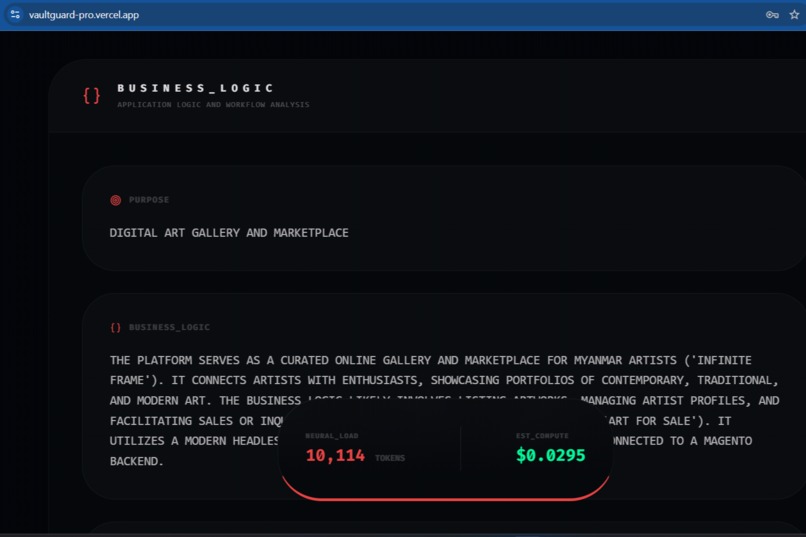Open the saved passwords key icon
This screenshot has height=537, width=806.
pos(772,15)
